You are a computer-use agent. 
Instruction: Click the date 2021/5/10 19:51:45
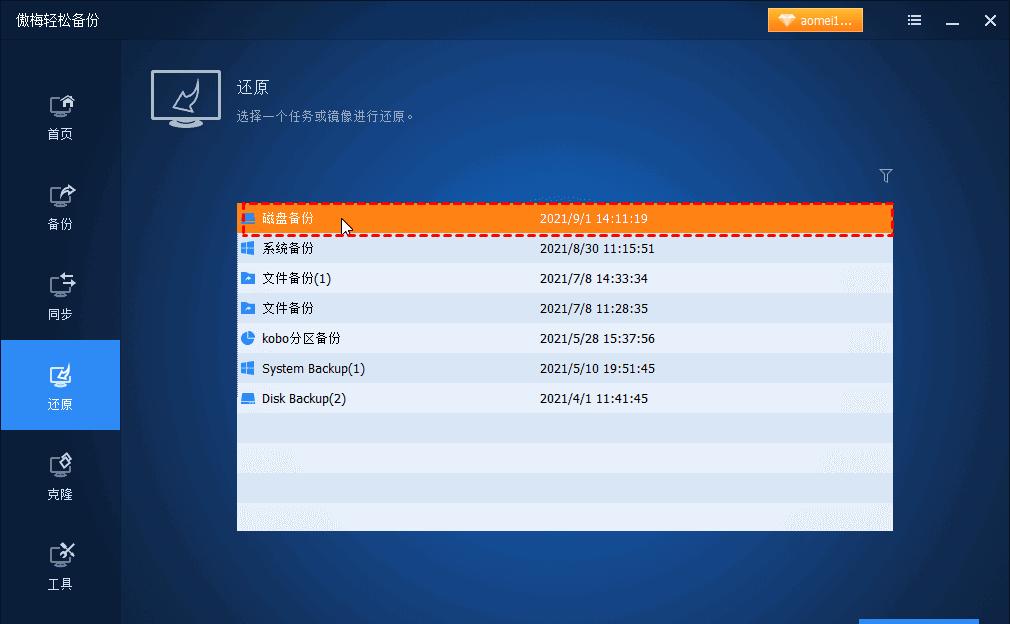pos(596,369)
